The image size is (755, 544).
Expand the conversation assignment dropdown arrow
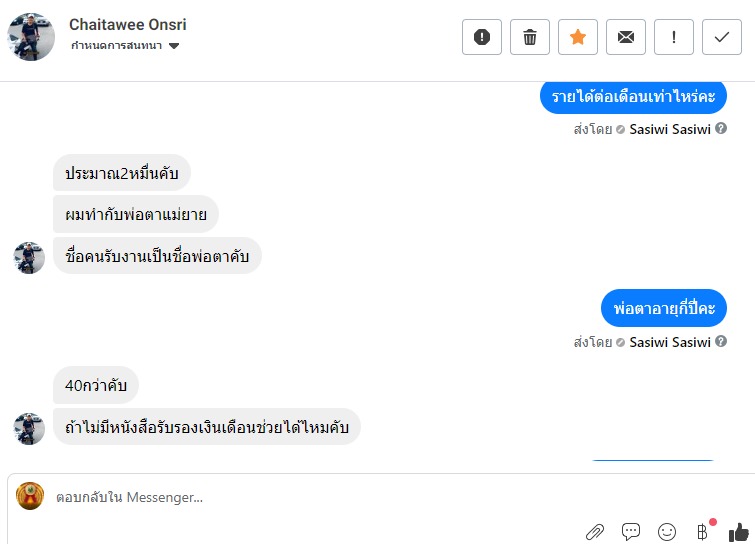point(174,46)
